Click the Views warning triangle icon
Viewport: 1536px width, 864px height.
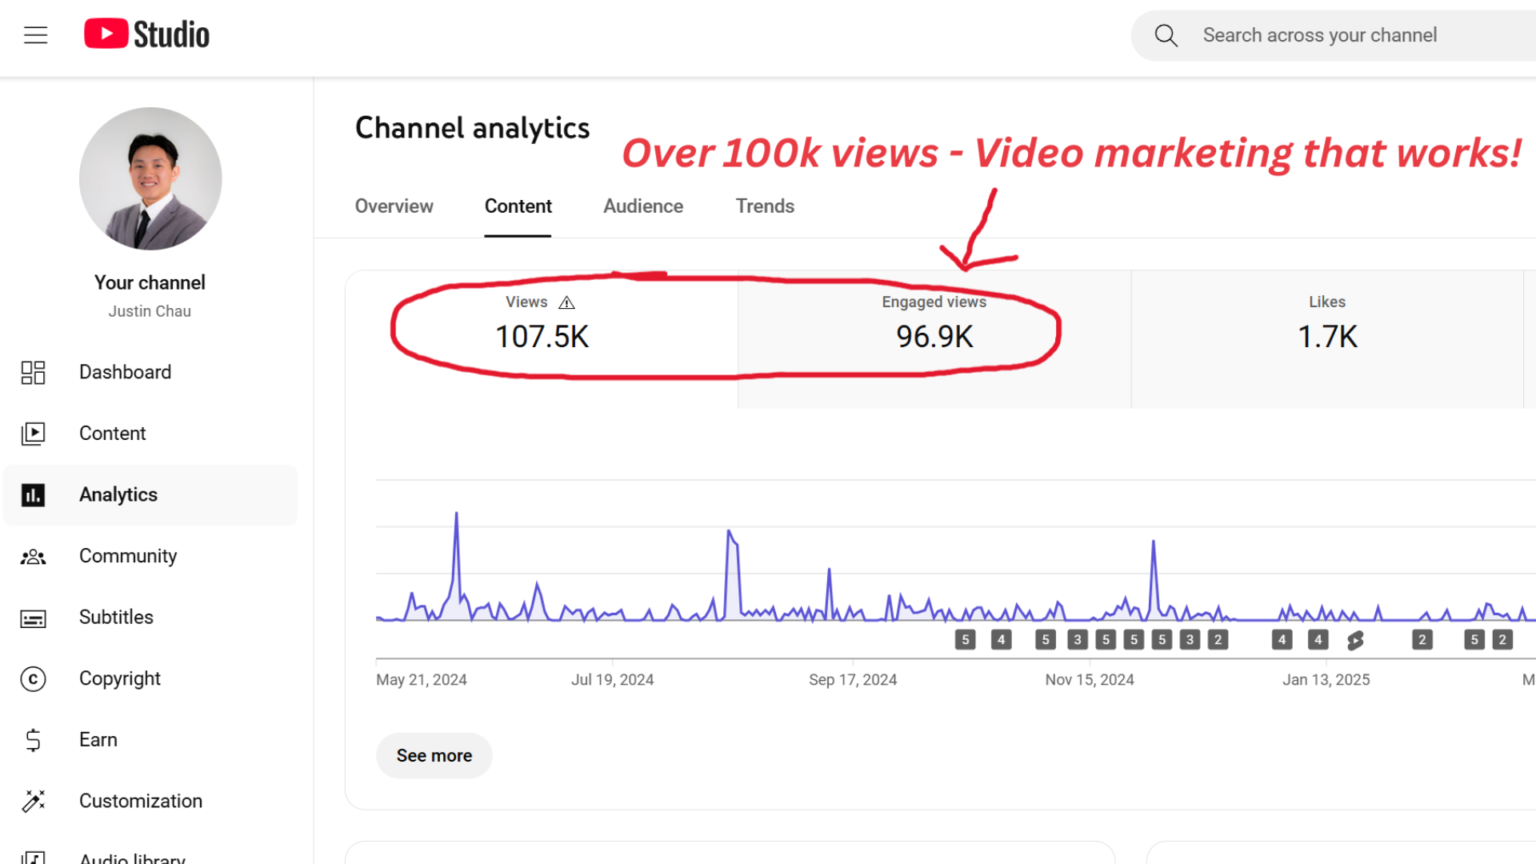pyautogui.click(x=567, y=302)
